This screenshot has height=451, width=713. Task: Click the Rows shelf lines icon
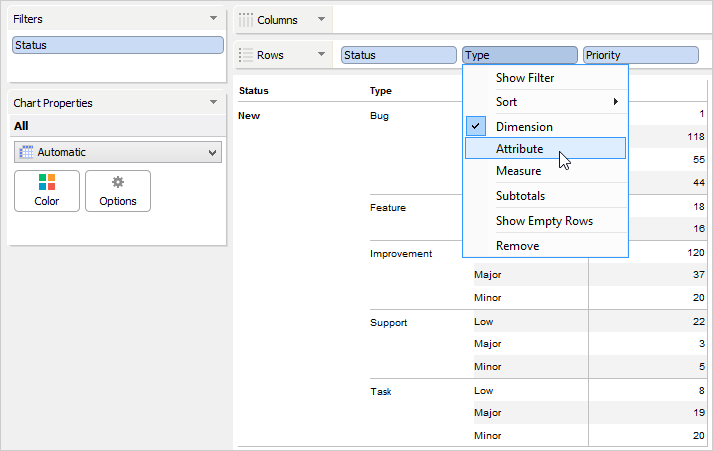click(x=246, y=55)
